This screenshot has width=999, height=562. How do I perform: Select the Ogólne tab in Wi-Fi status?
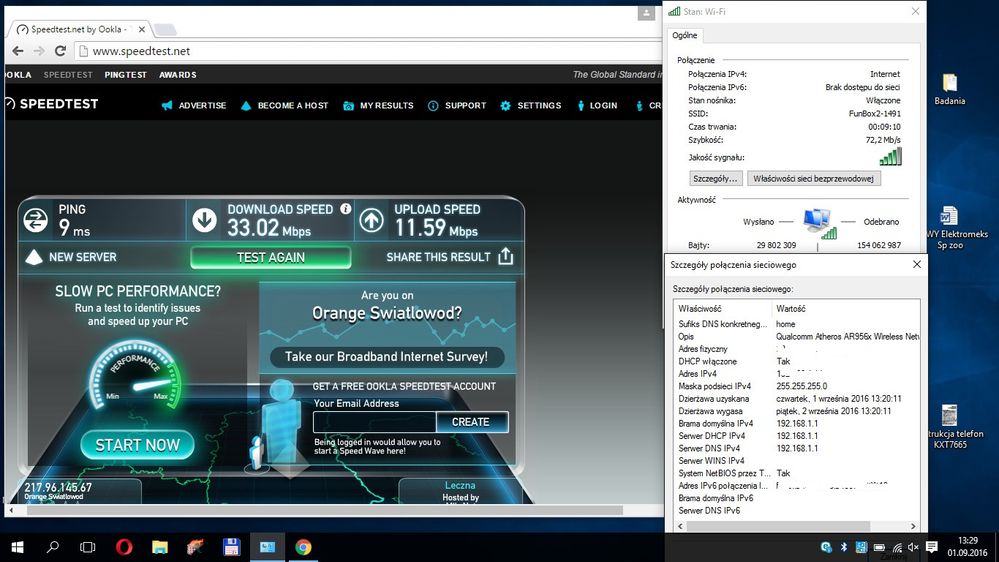coord(685,36)
